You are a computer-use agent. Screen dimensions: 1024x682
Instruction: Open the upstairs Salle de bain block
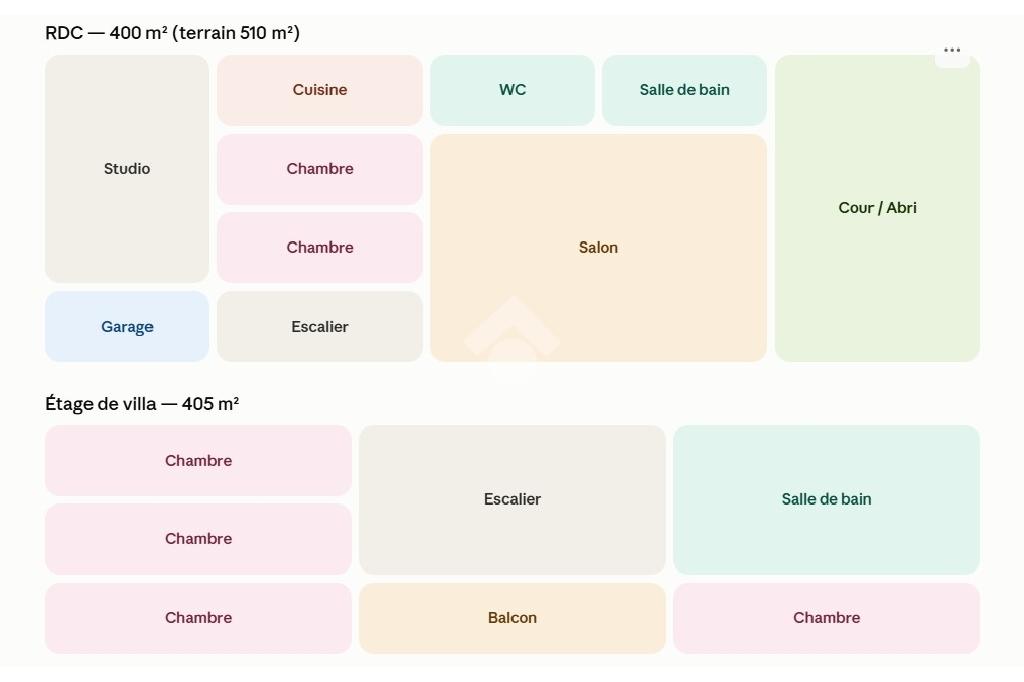[x=826, y=500]
